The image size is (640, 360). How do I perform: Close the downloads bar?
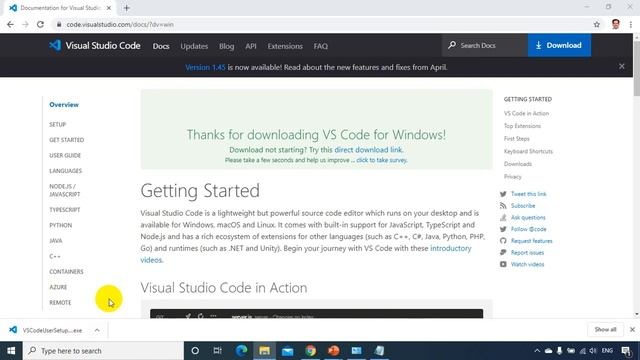tap(632, 329)
